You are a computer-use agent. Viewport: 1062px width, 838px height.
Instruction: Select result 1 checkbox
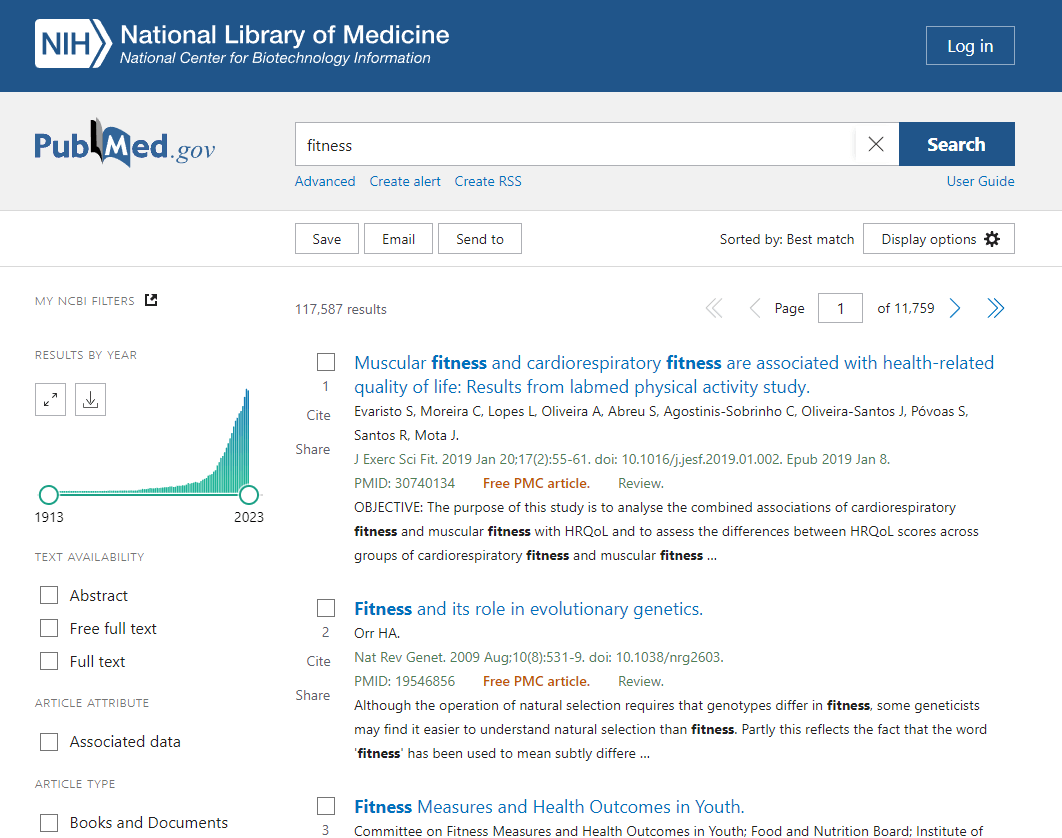click(326, 362)
